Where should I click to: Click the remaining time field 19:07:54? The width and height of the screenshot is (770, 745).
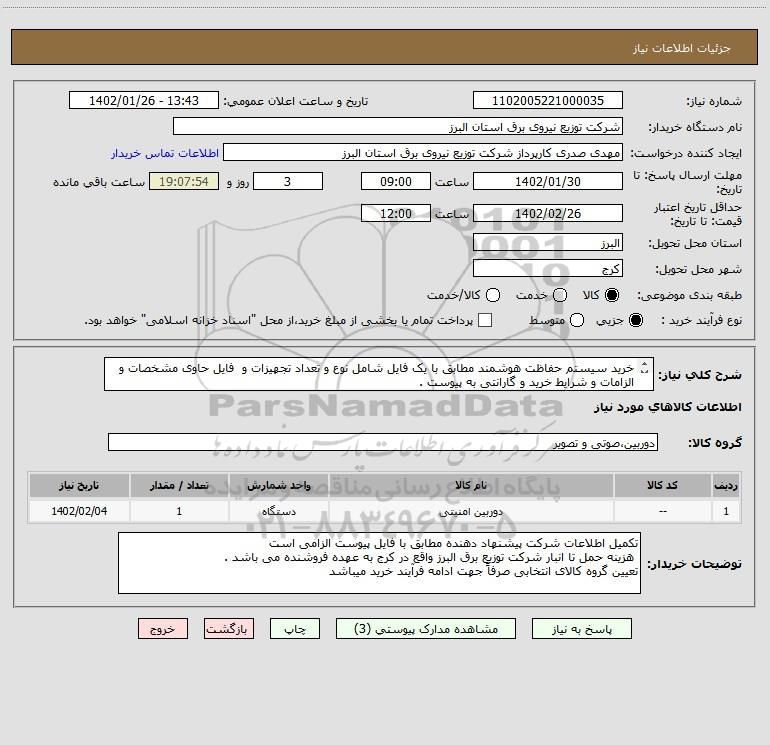pyautogui.click(x=184, y=181)
